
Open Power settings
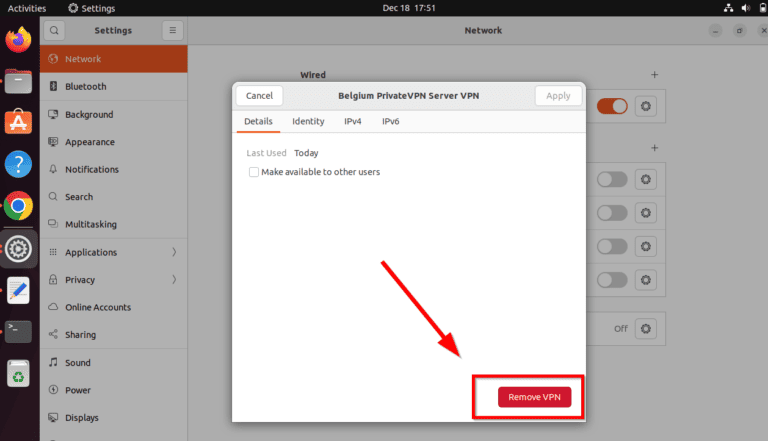(114, 390)
